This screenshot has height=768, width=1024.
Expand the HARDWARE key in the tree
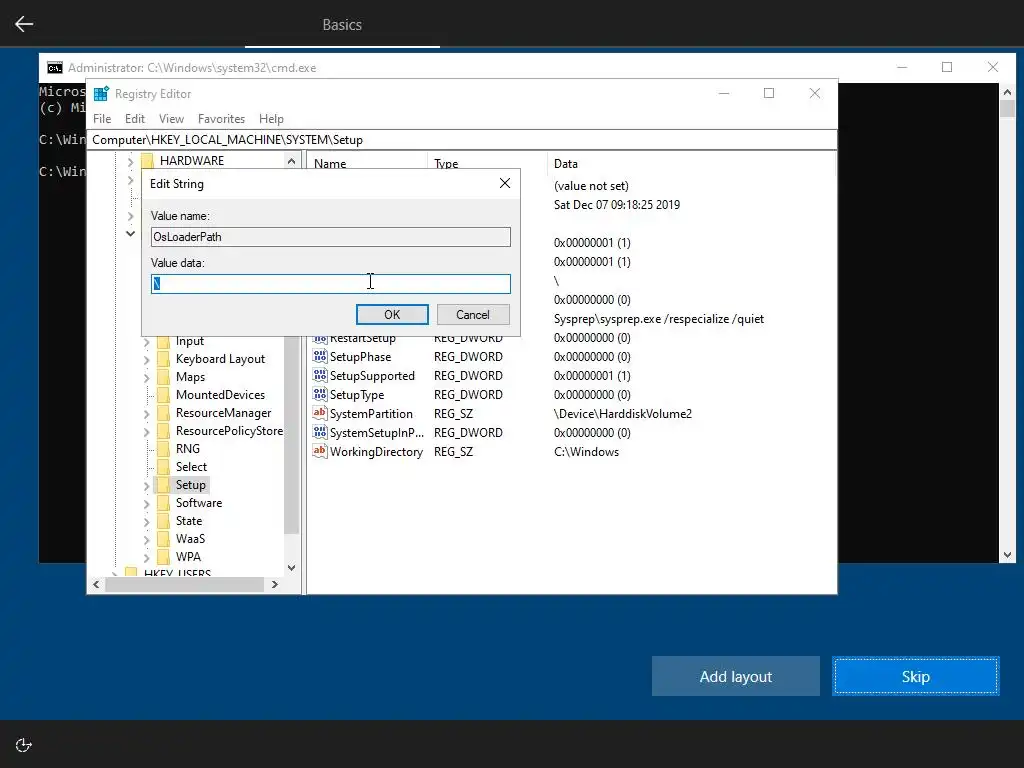pyautogui.click(x=130, y=161)
